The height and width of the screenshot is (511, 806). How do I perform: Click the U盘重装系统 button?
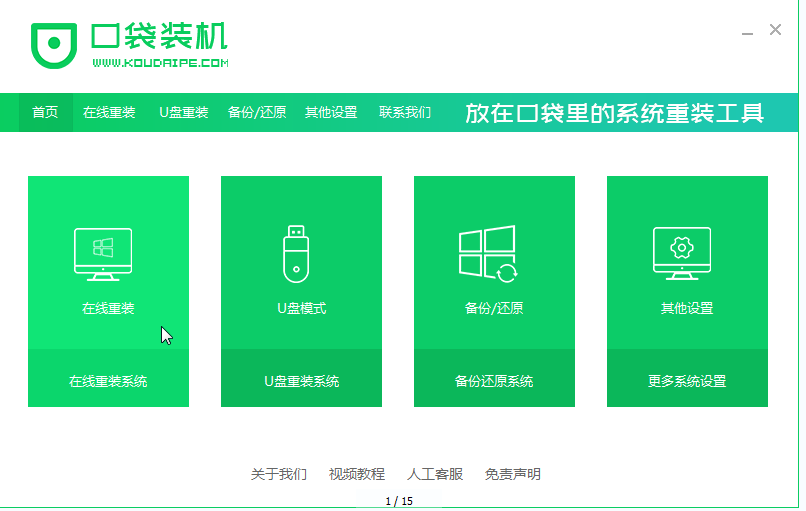[x=301, y=378]
